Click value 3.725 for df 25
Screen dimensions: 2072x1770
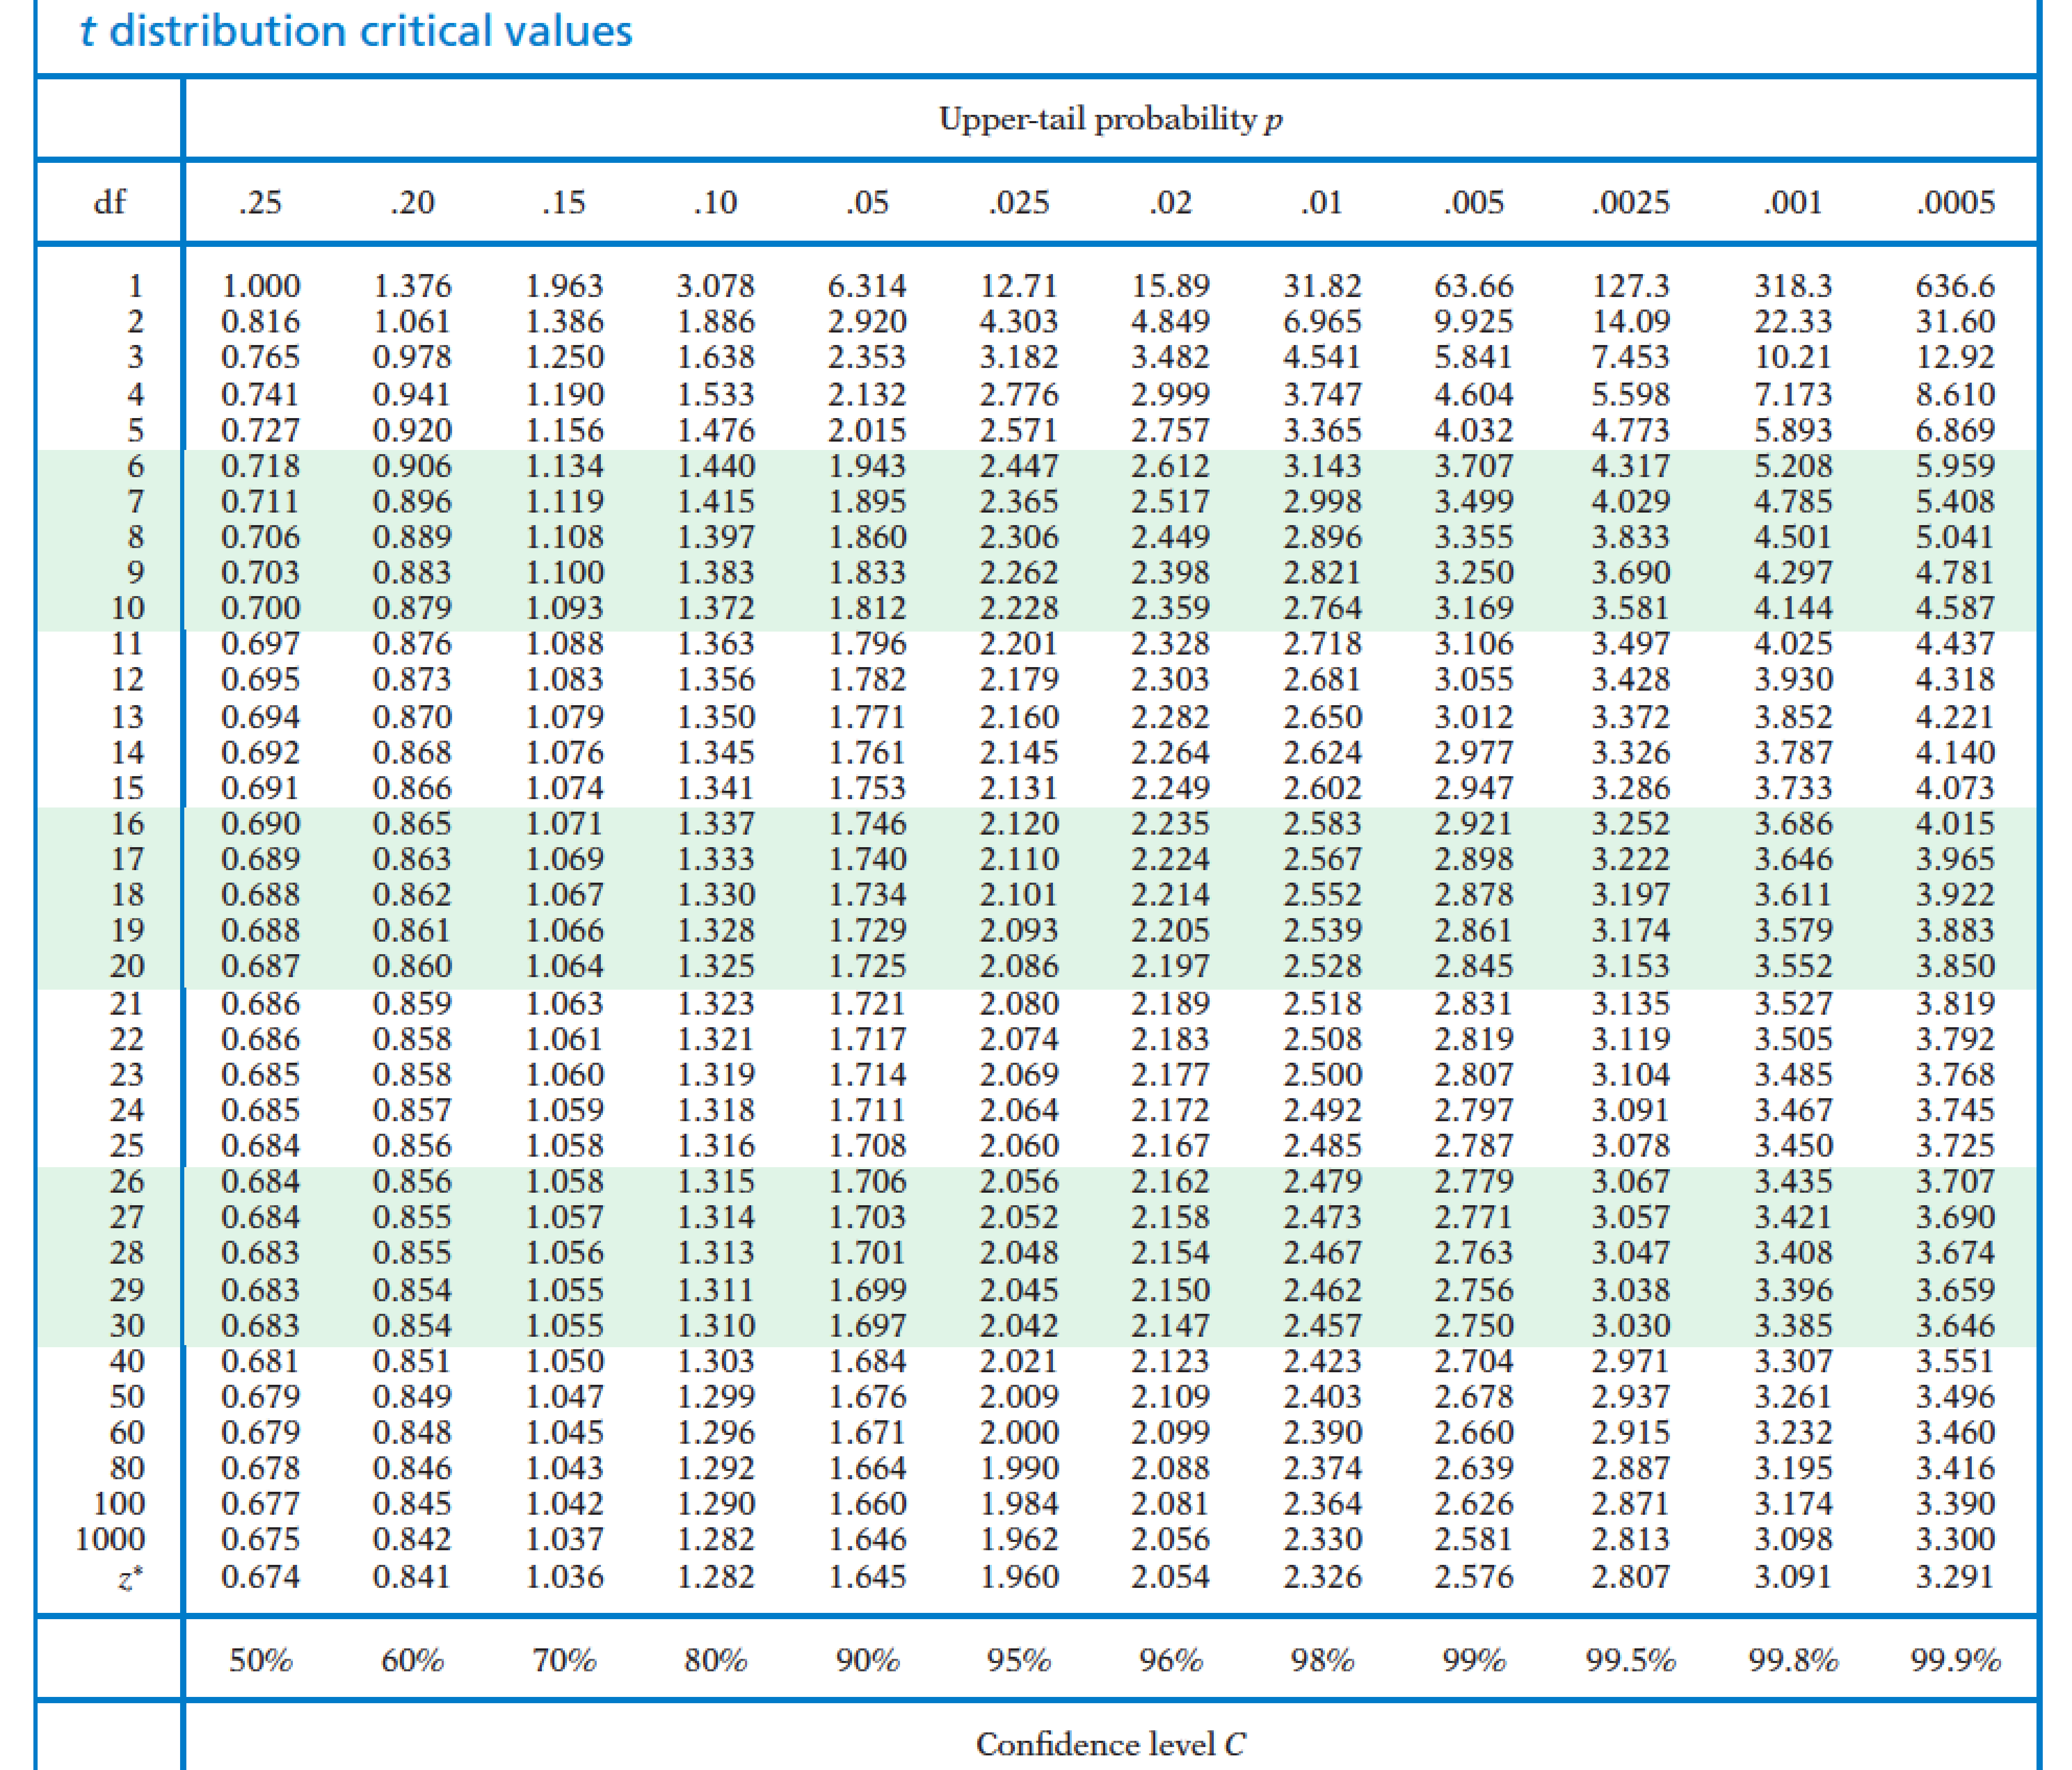[1955, 1145]
